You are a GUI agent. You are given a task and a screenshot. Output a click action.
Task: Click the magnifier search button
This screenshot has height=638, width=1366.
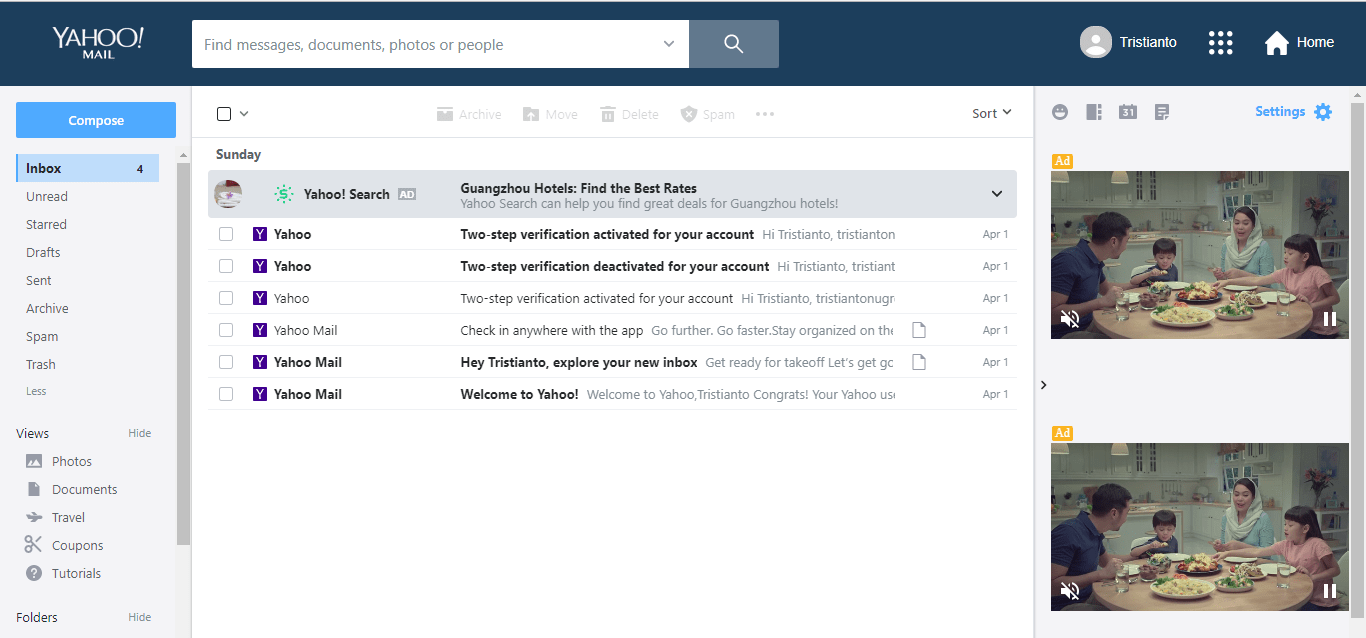[734, 44]
